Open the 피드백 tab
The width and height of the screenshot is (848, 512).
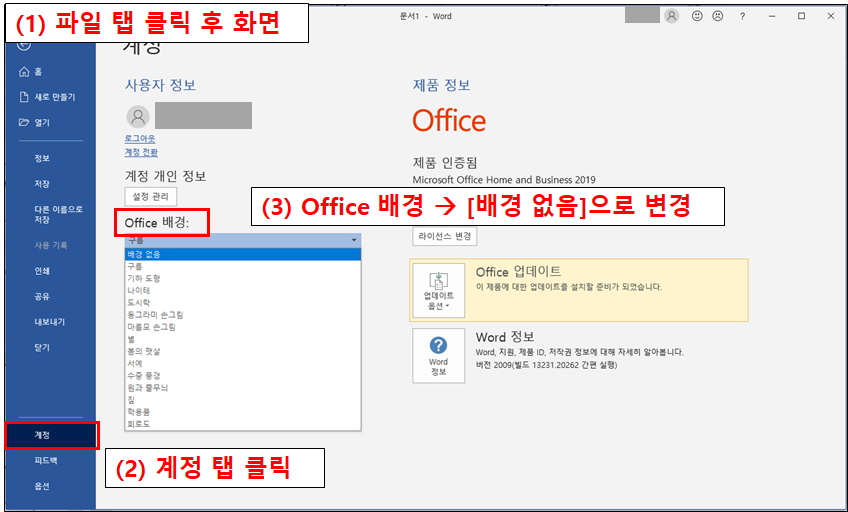point(46,461)
